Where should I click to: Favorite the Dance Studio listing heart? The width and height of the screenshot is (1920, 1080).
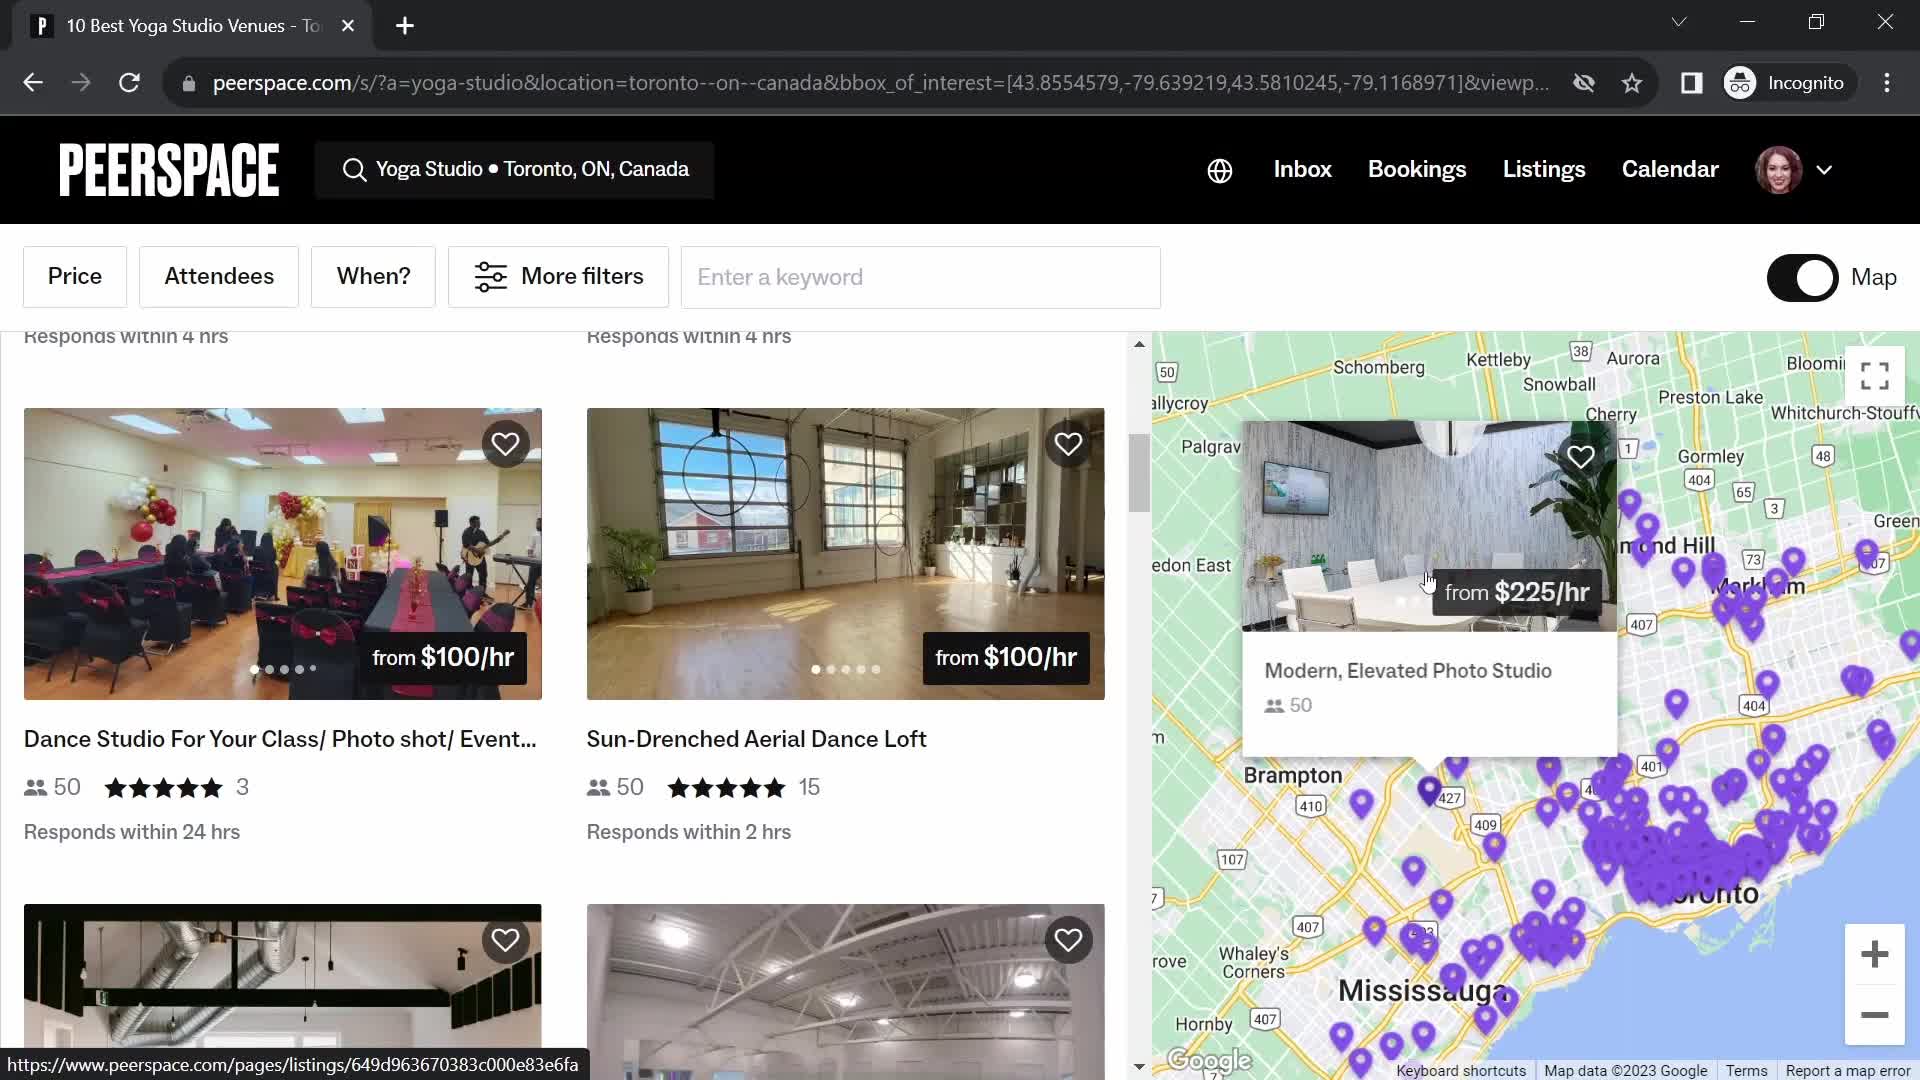pyautogui.click(x=505, y=444)
